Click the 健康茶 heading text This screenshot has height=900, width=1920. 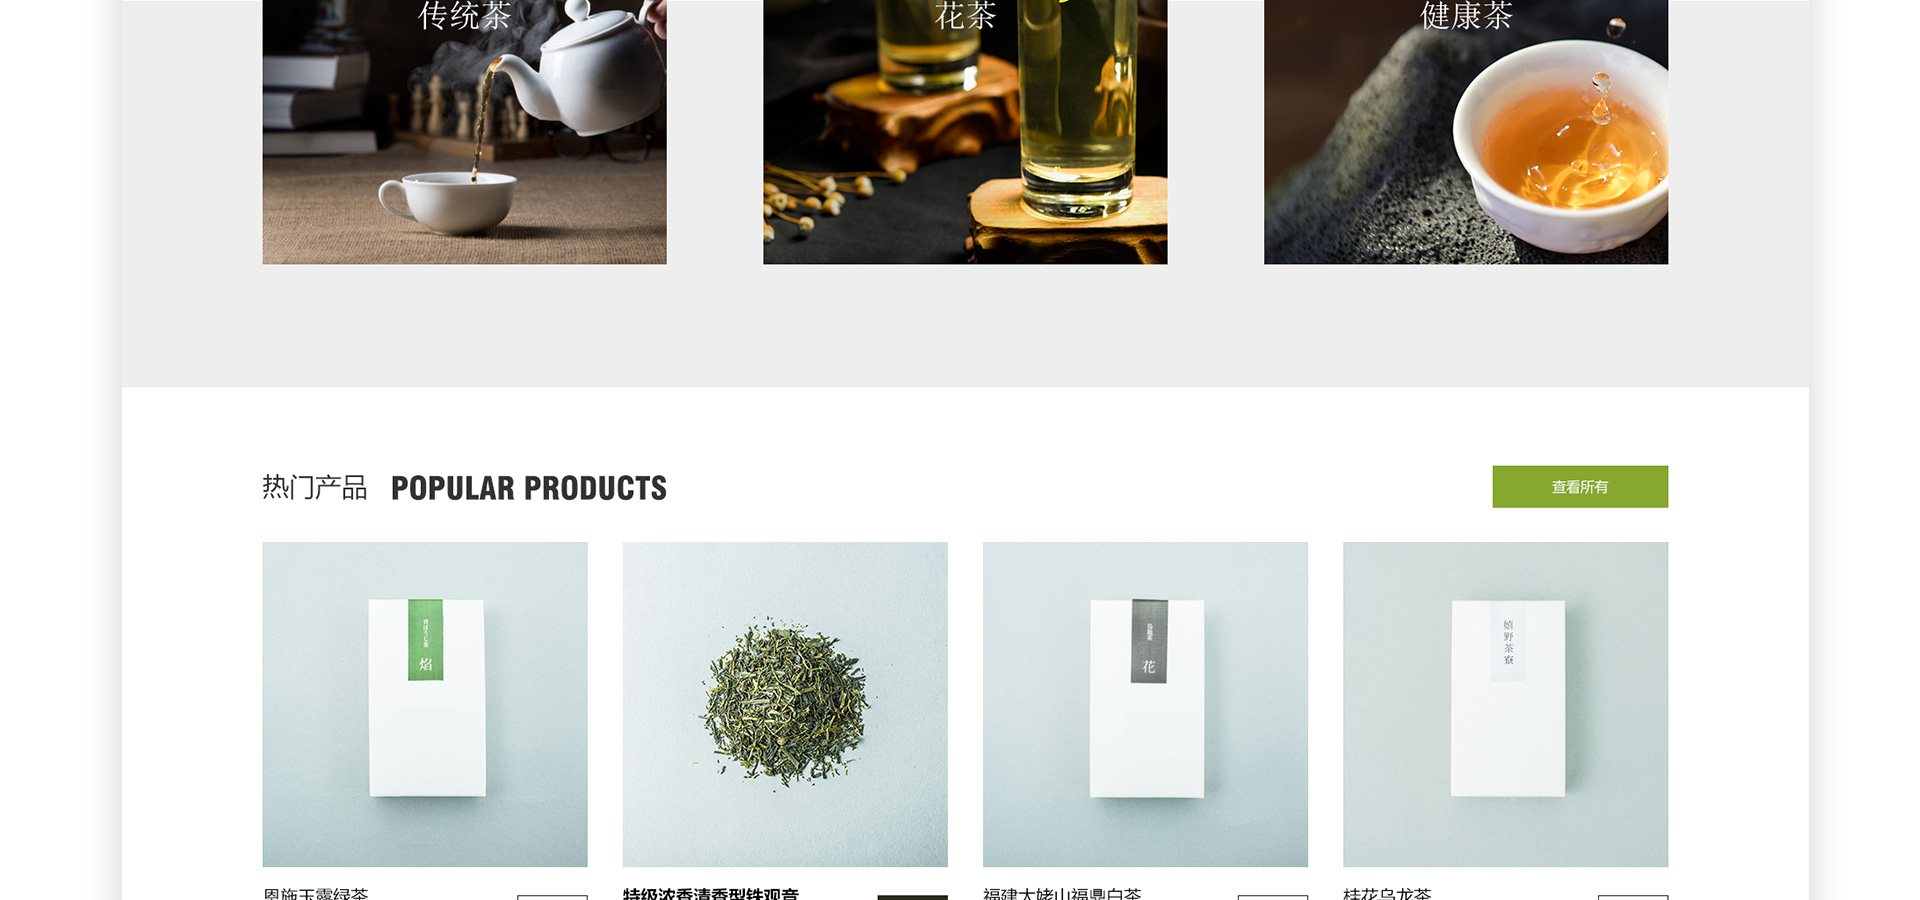(x=1466, y=15)
